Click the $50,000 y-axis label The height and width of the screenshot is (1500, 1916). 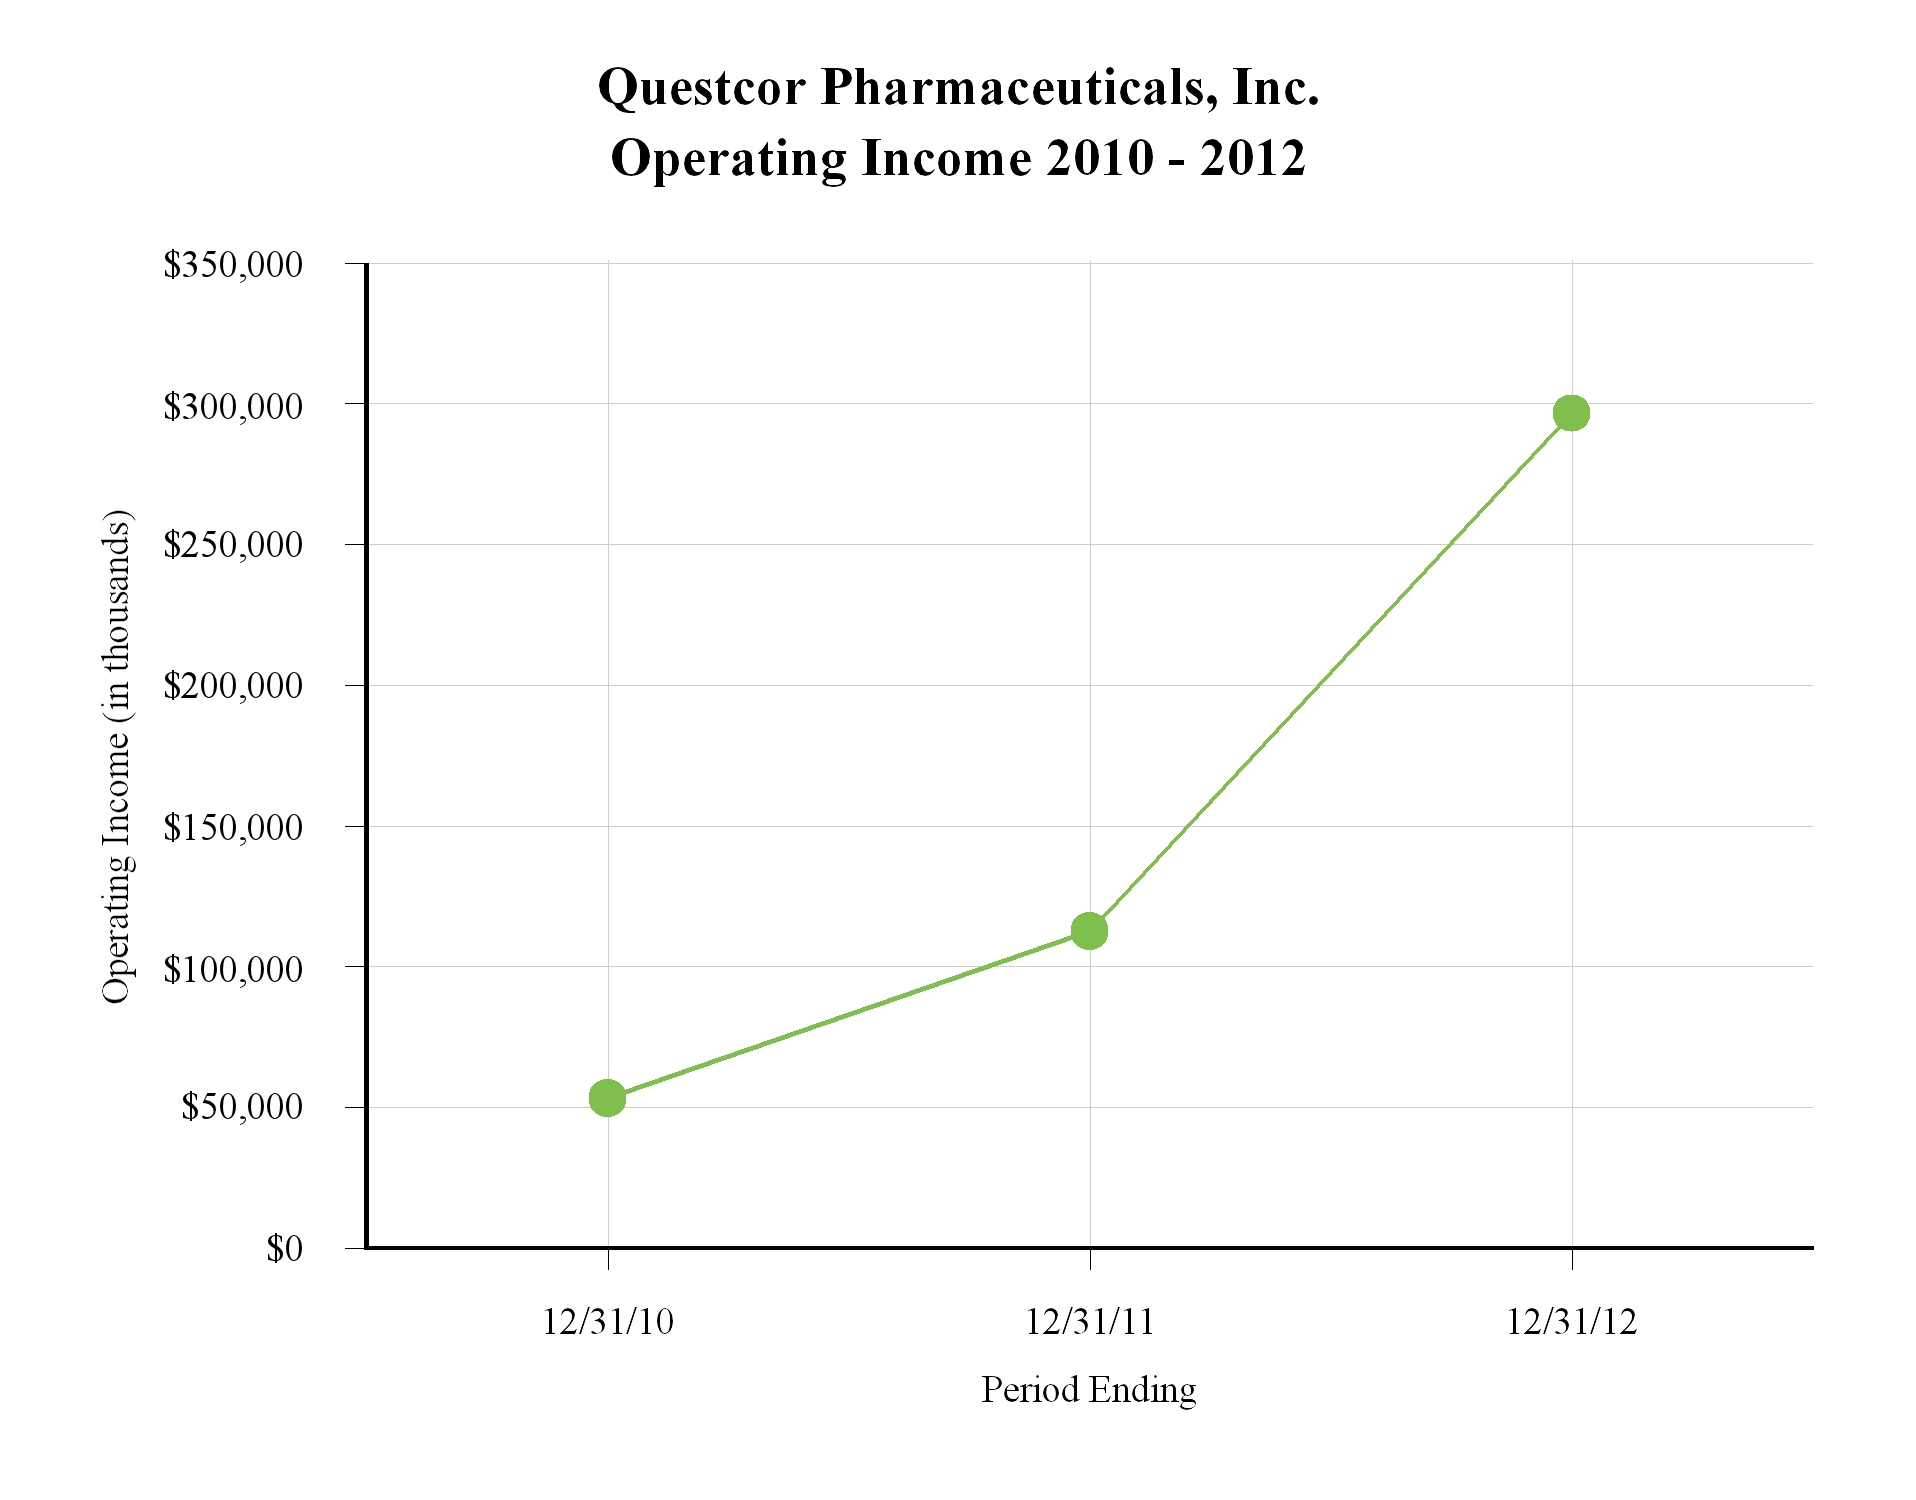242,1108
